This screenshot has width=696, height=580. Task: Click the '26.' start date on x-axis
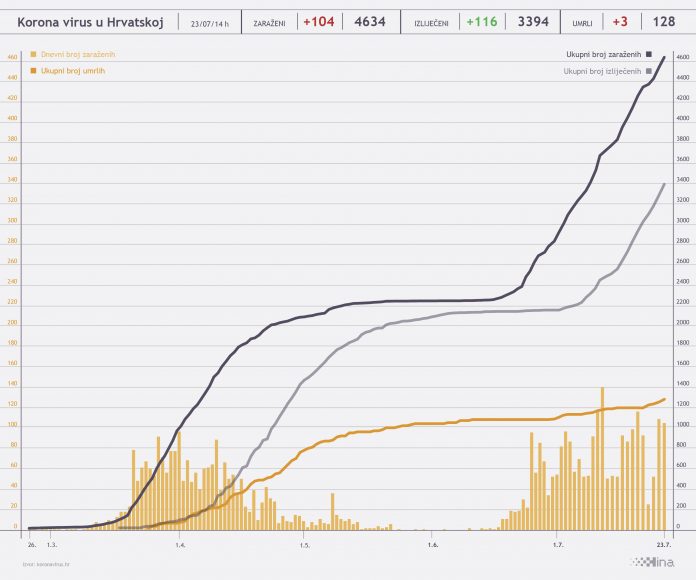(x=32, y=544)
